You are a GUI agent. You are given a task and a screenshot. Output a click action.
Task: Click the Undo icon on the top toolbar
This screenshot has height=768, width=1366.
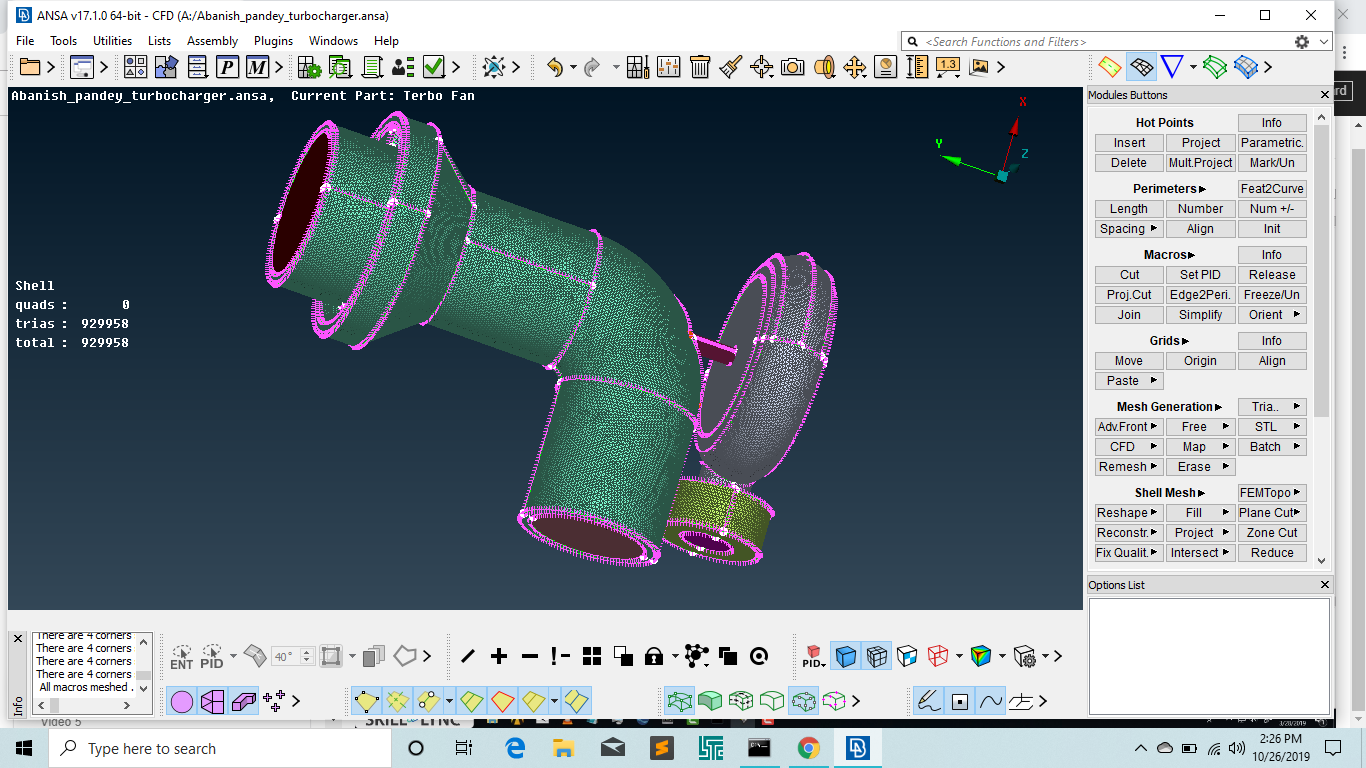click(554, 67)
